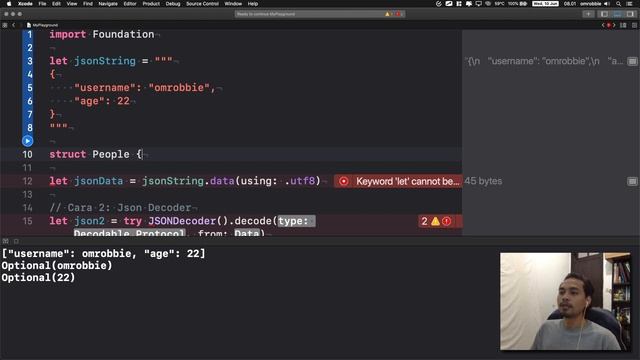Click the 'struct People {' code line
Viewport: 640px width, 360px height.
(x=96, y=154)
